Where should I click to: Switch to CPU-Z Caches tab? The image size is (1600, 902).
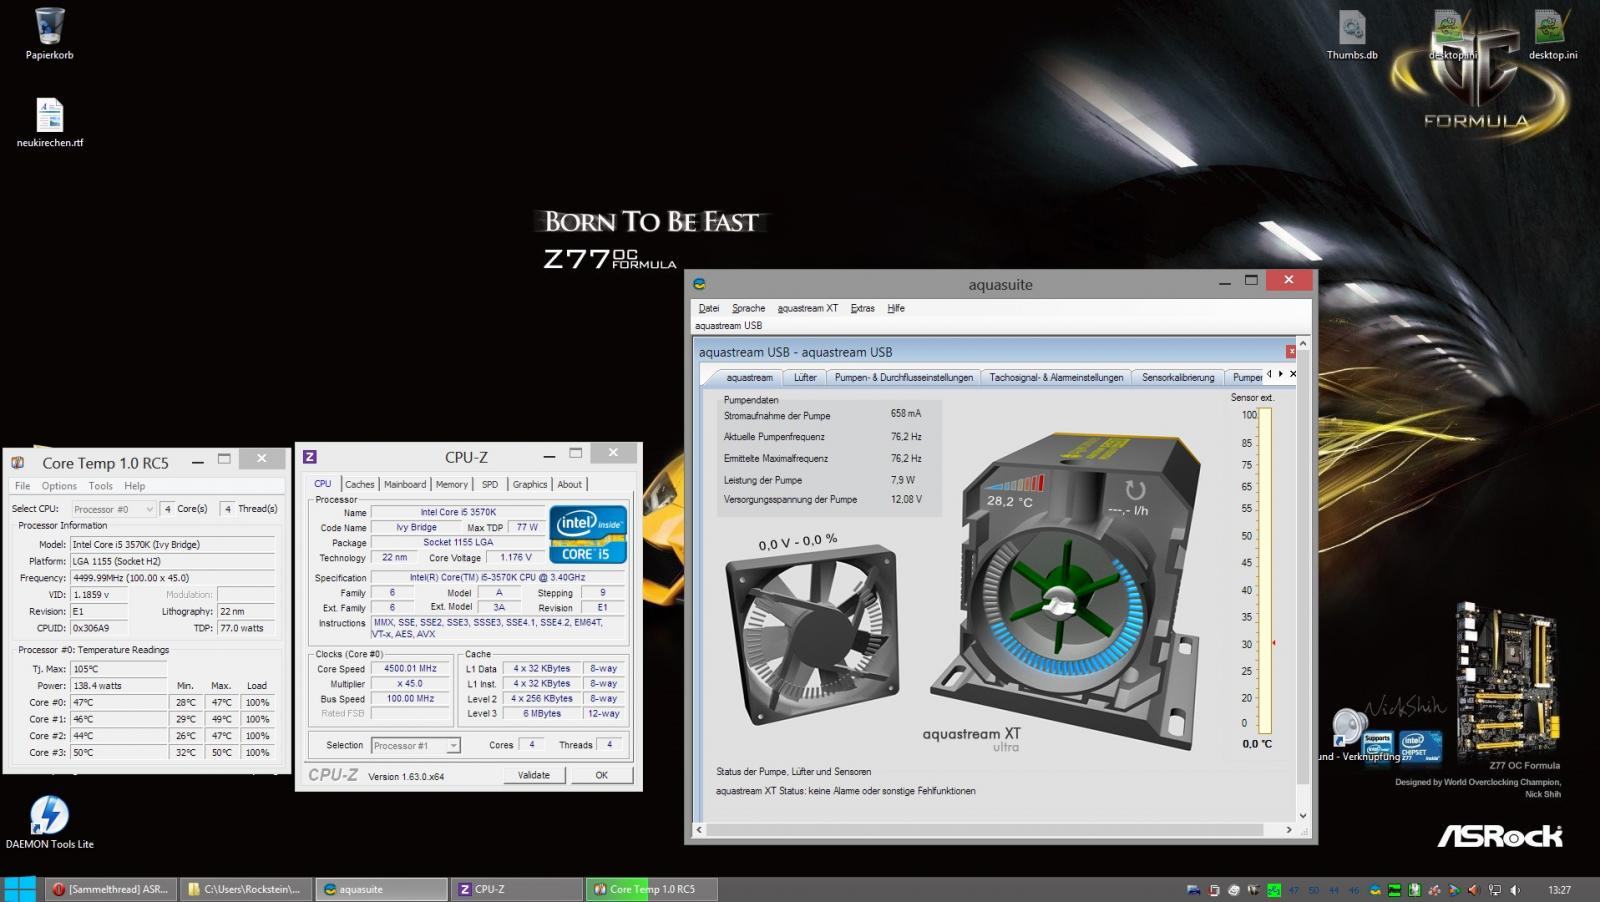tap(359, 484)
